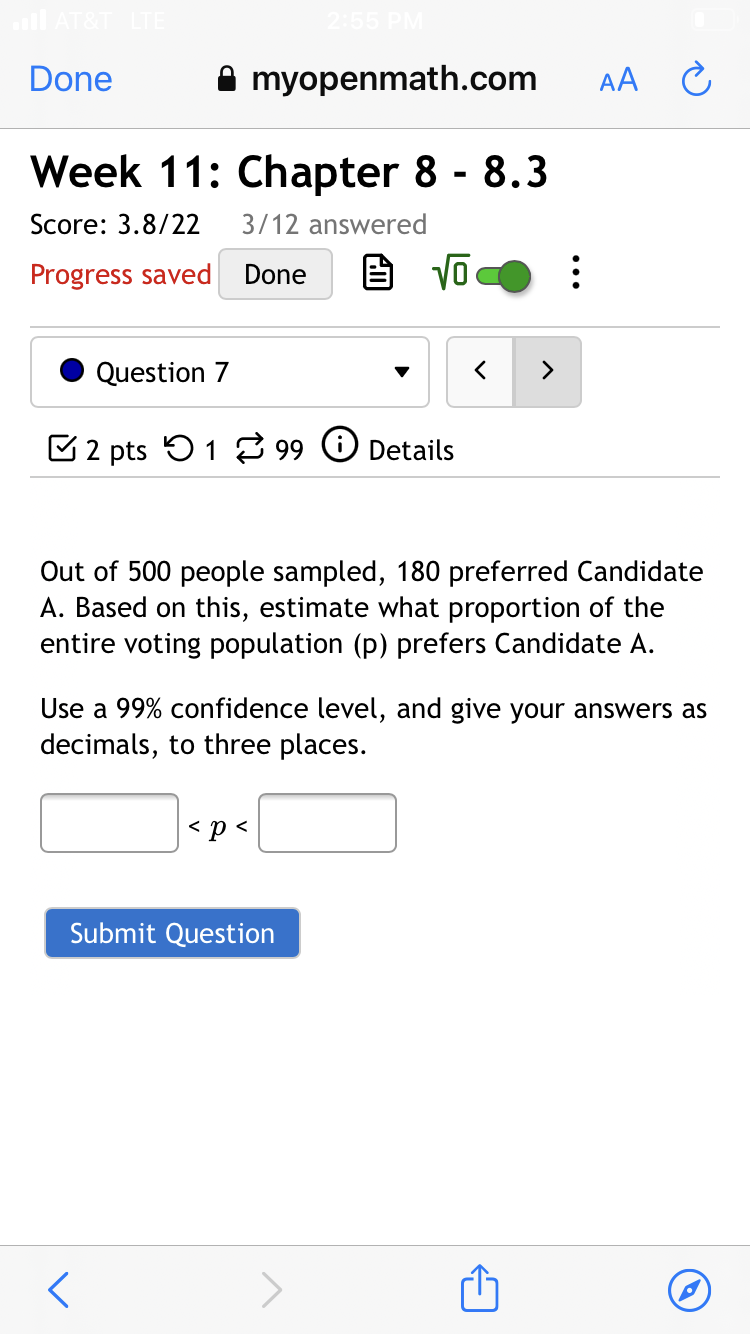
Task: Open the AA text size menu
Action: [x=618, y=80]
